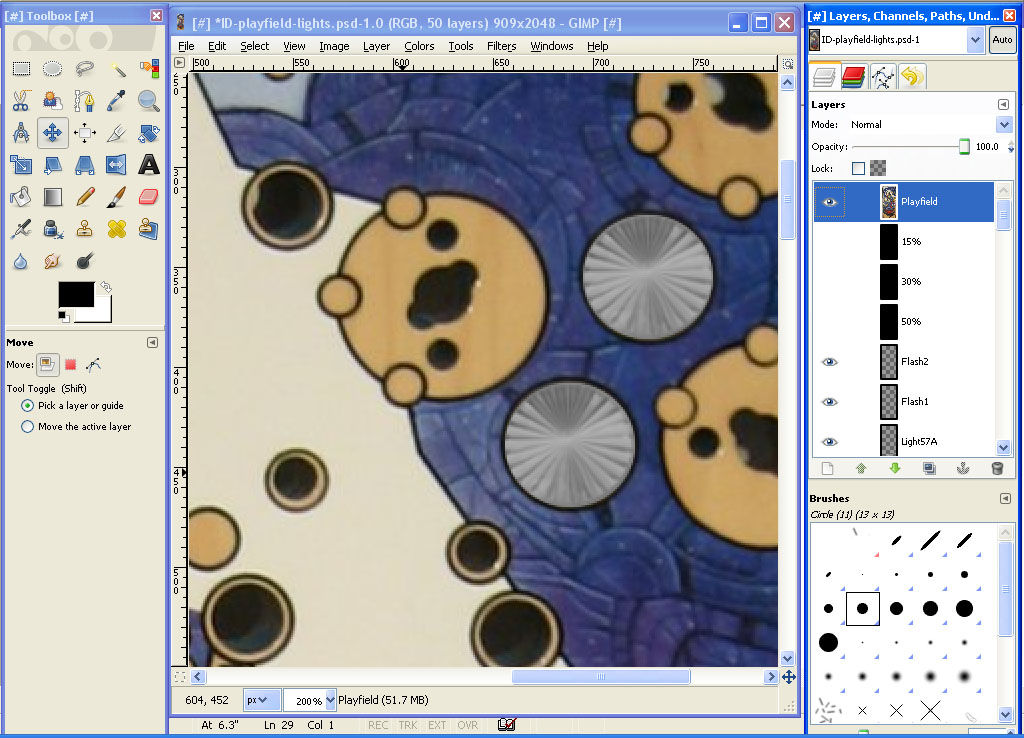
Task: Select the Fuzzy Select magic wand tool
Action: pos(117,68)
